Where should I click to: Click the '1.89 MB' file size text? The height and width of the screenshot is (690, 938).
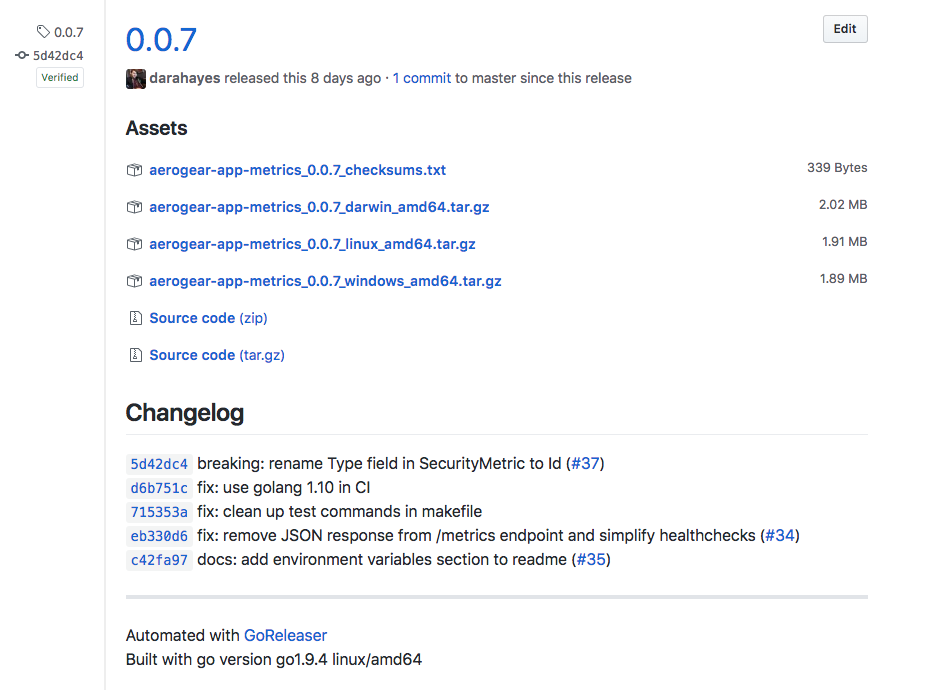point(843,279)
